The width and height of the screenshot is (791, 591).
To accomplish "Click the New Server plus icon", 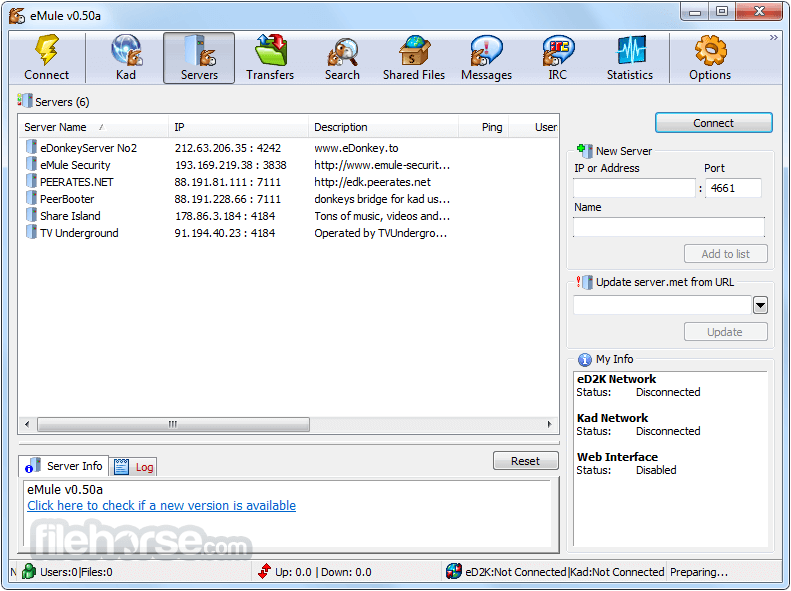I will [585, 150].
